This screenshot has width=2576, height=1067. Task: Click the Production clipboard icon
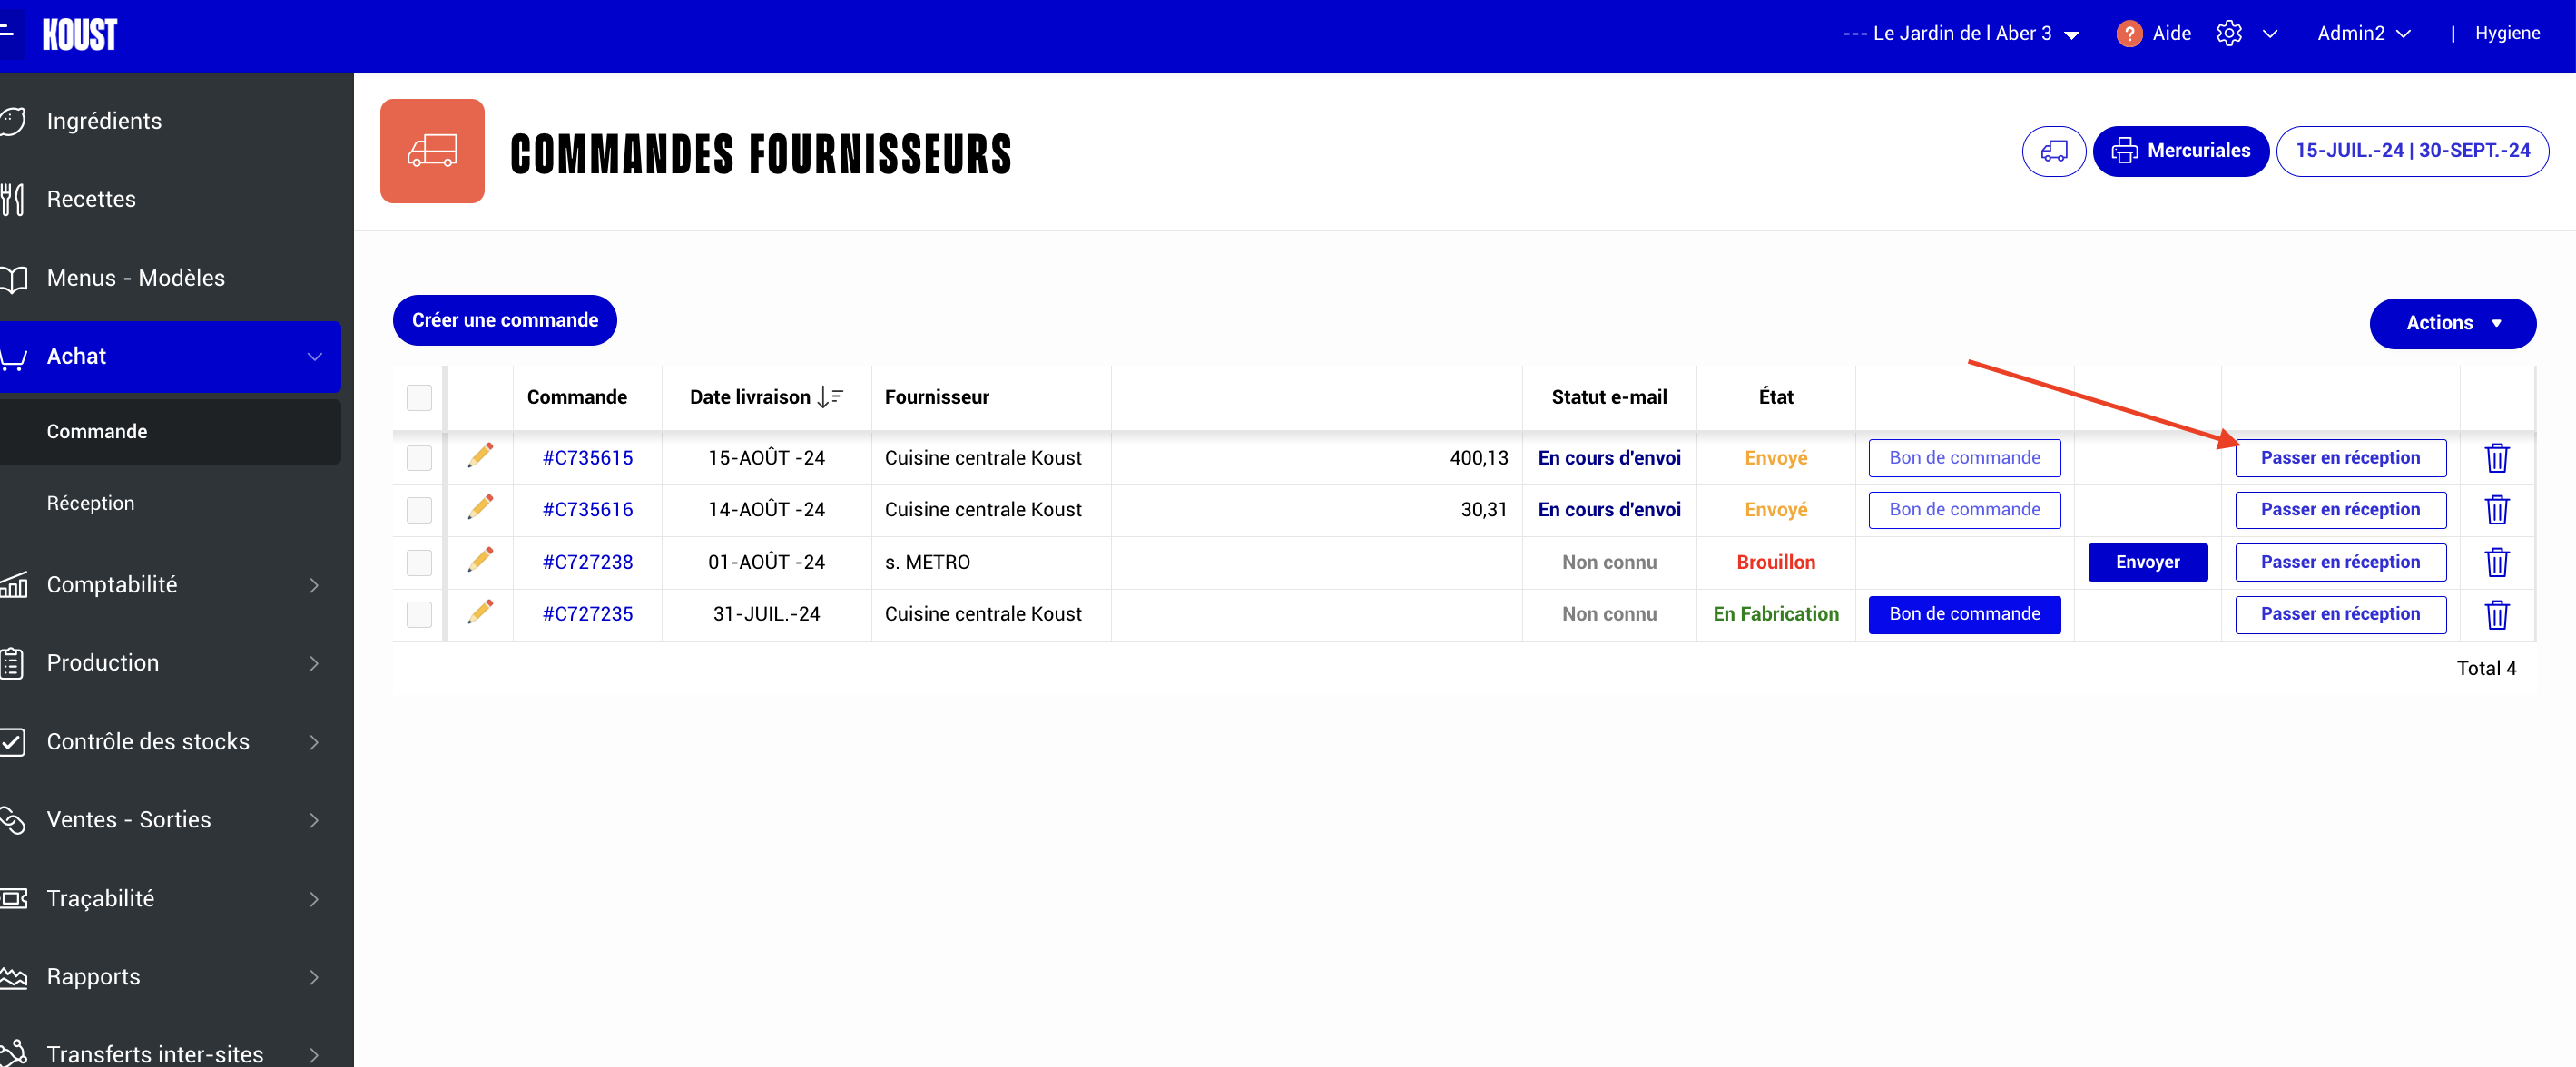click(x=13, y=663)
